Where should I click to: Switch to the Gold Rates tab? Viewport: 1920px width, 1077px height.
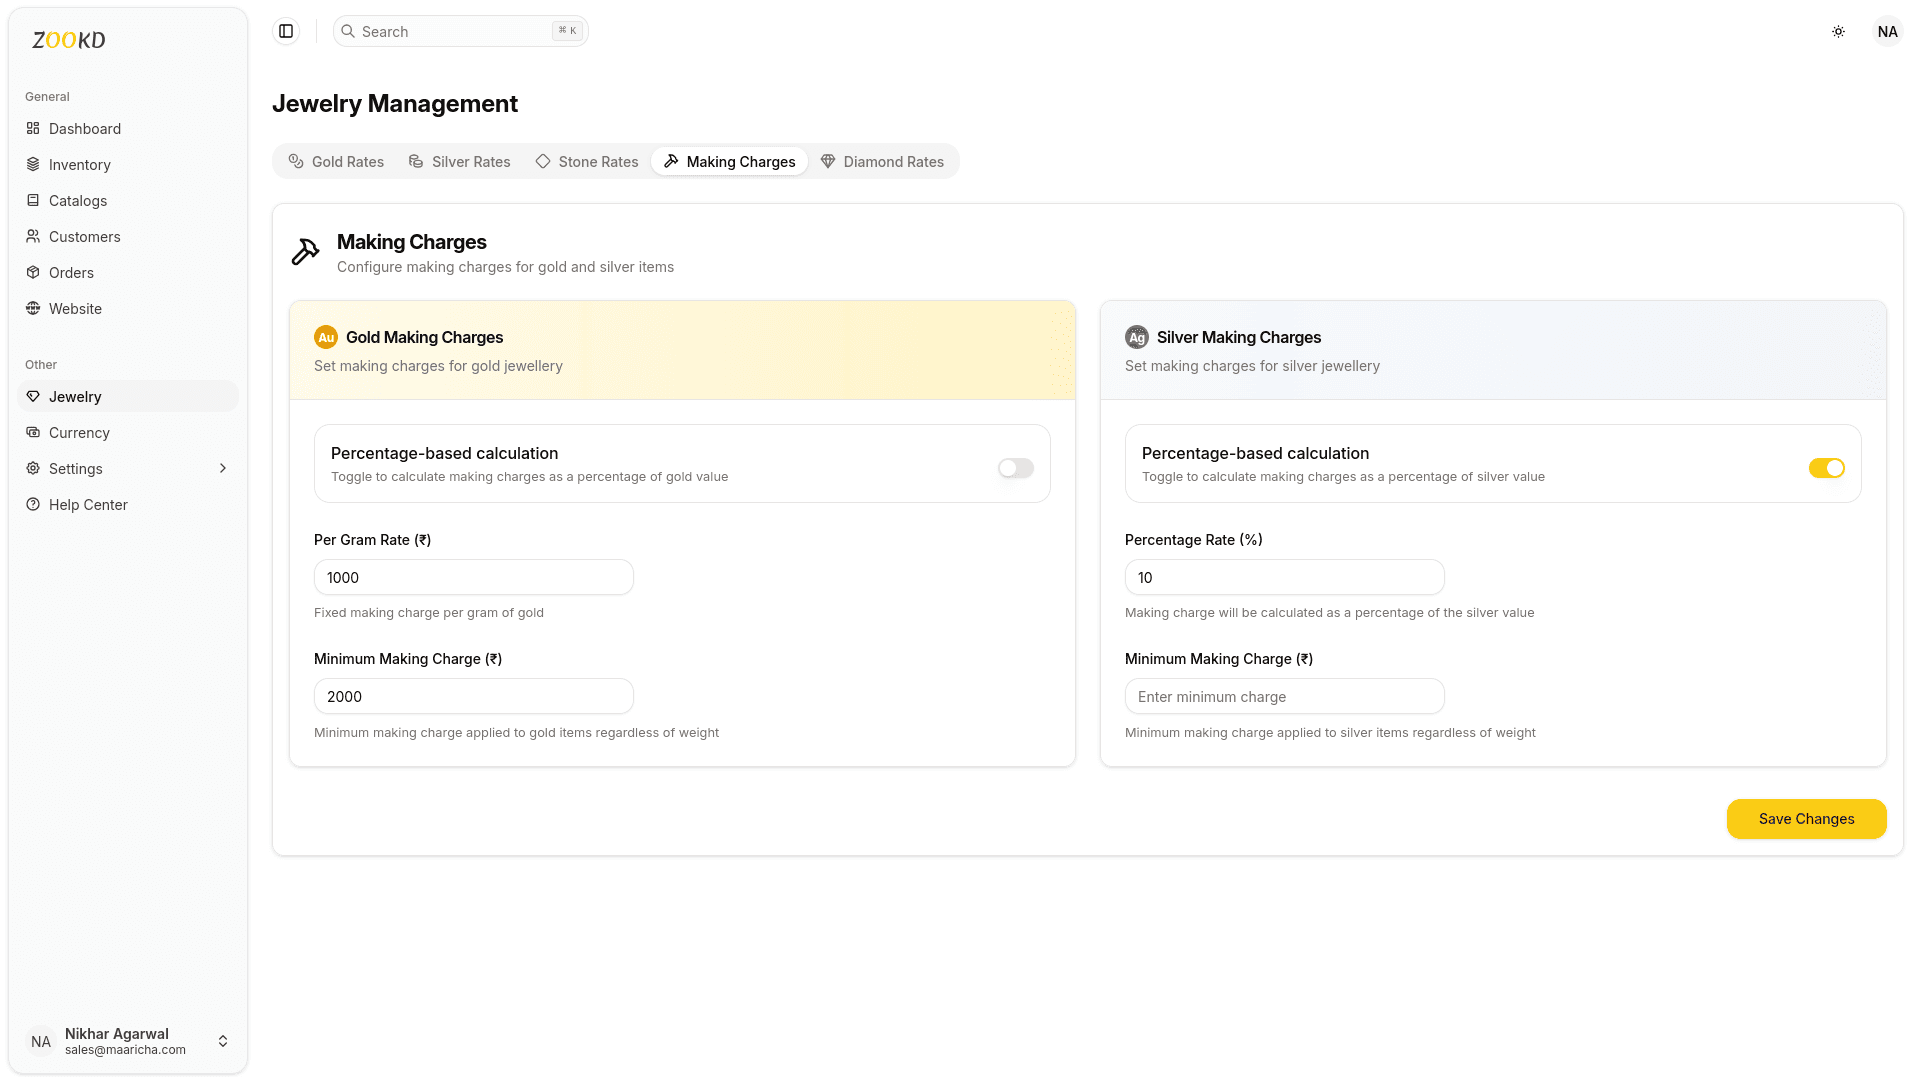pyautogui.click(x=336, y=162)
